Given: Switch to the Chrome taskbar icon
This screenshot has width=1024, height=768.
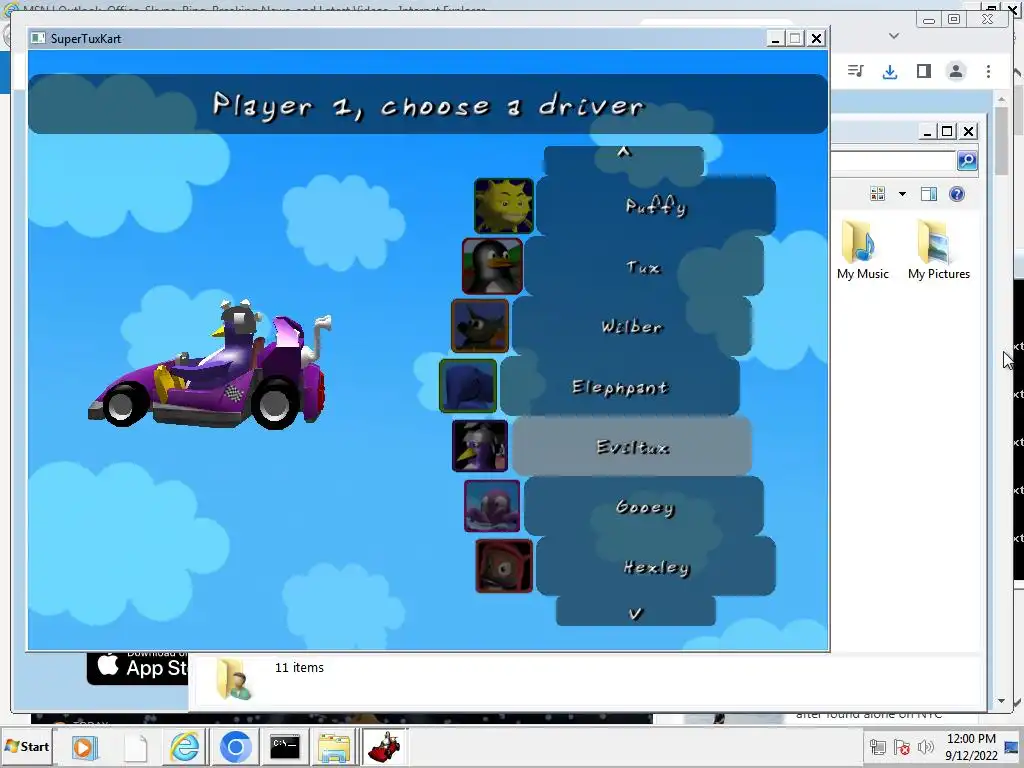Looking at the screenshot, I should pyautogui.click(x=235, y=747).
